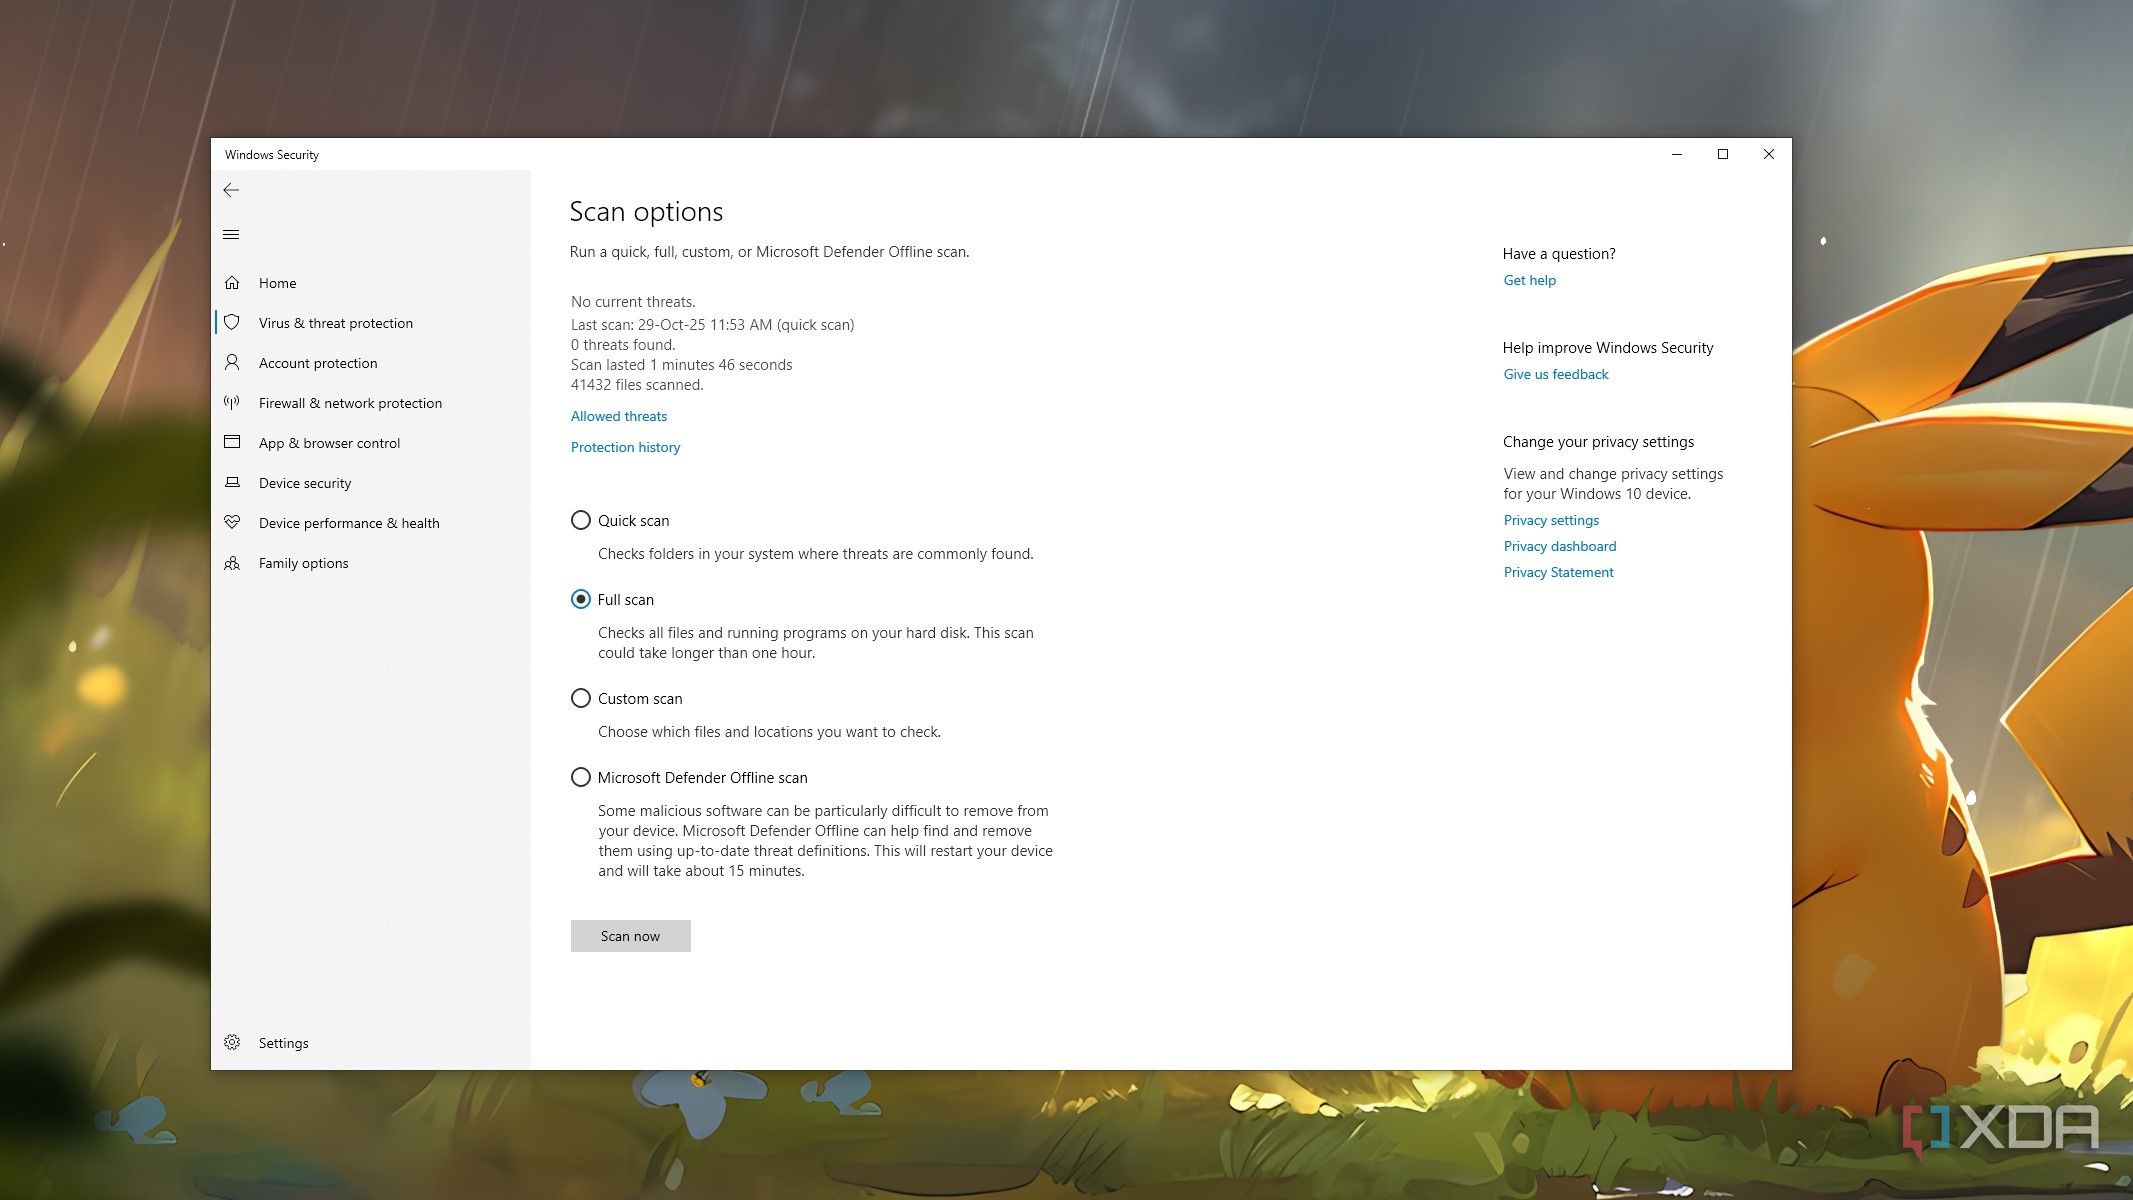This screenshot has height=1200, width=2133.
Task: Open the Privacy settings link
Action: coord(1551,520)
